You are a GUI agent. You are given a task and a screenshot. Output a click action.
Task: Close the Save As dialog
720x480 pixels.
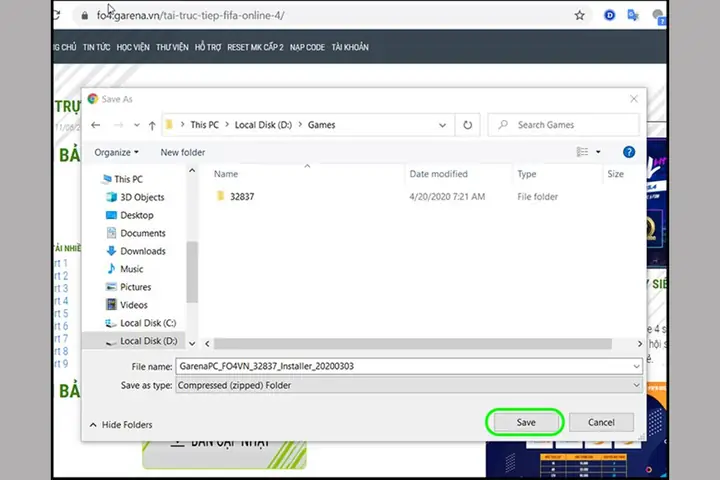[634, 99]
